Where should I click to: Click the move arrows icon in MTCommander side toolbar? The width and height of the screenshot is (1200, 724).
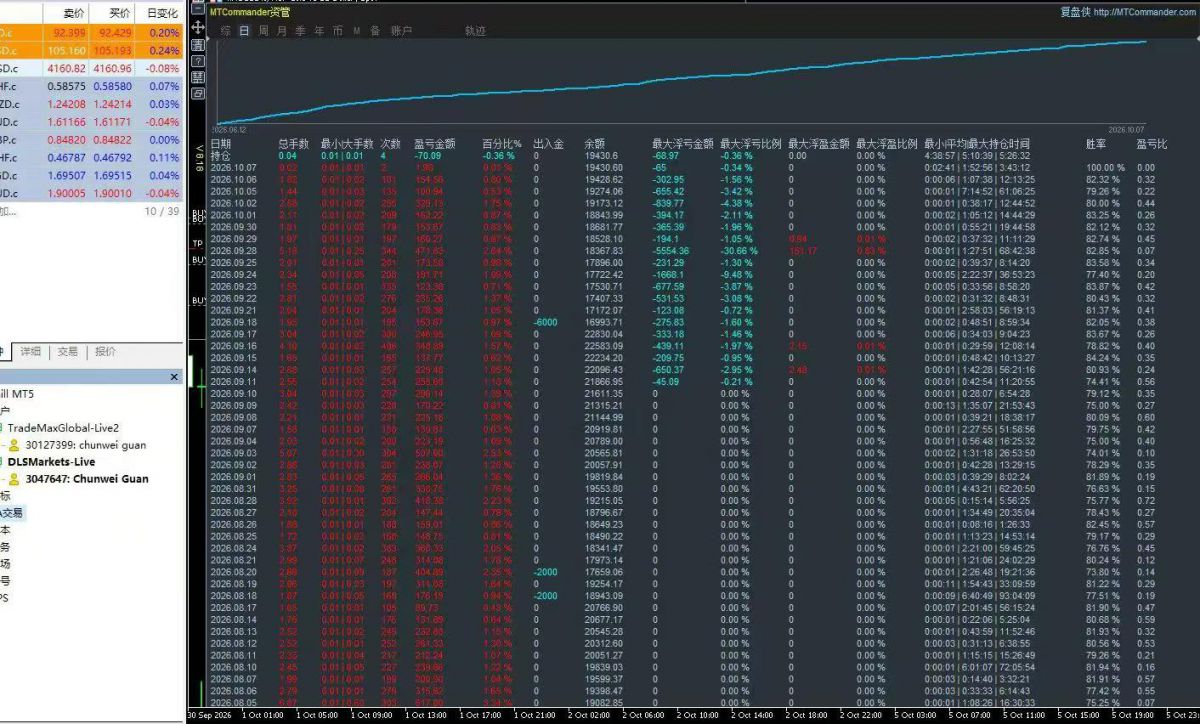pos(198,27)
